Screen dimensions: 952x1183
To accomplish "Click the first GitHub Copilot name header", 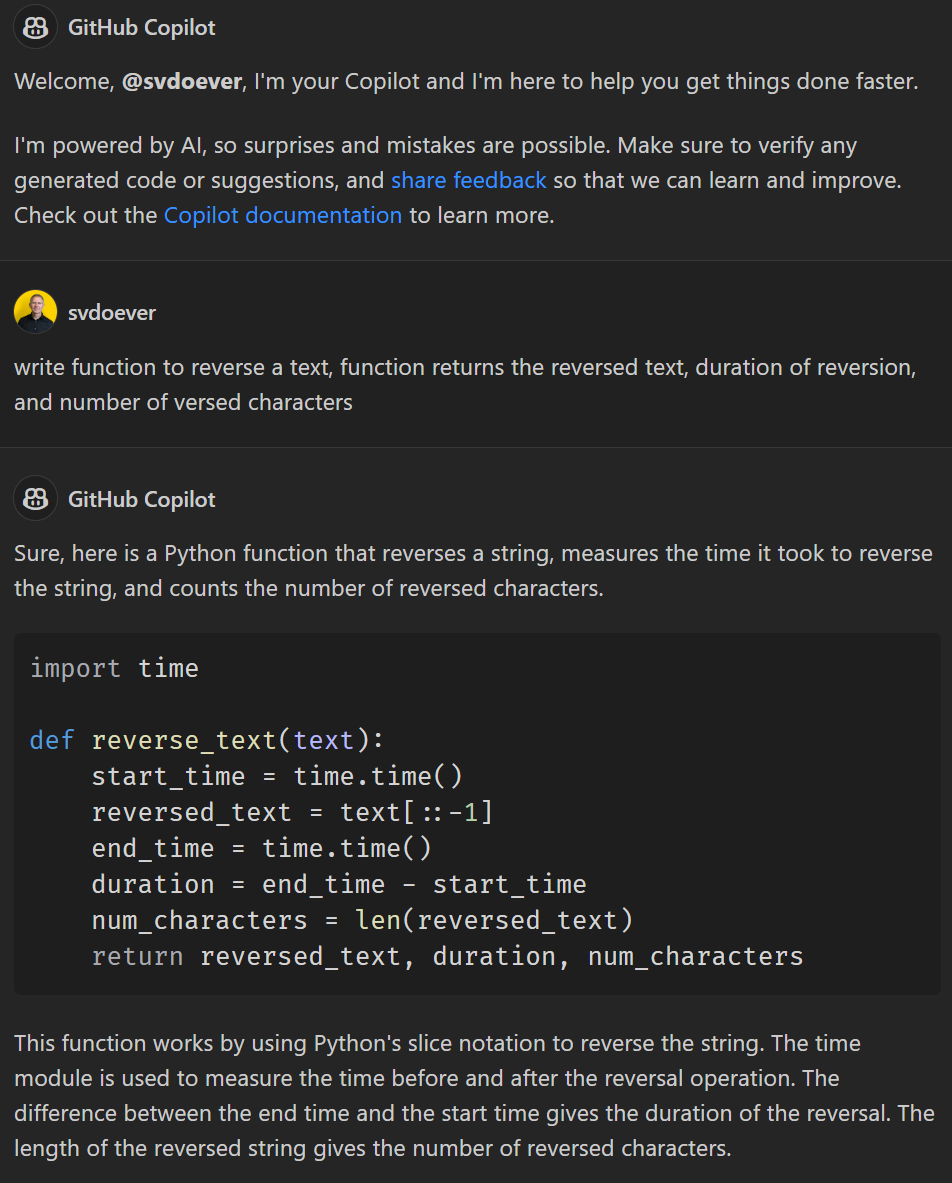I will click(x=142, y=28).
